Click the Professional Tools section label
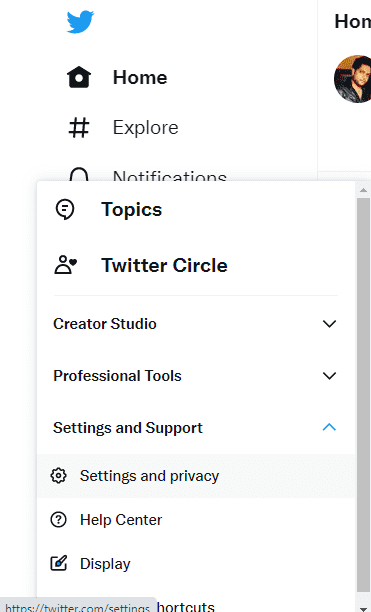 pos(117,376)
